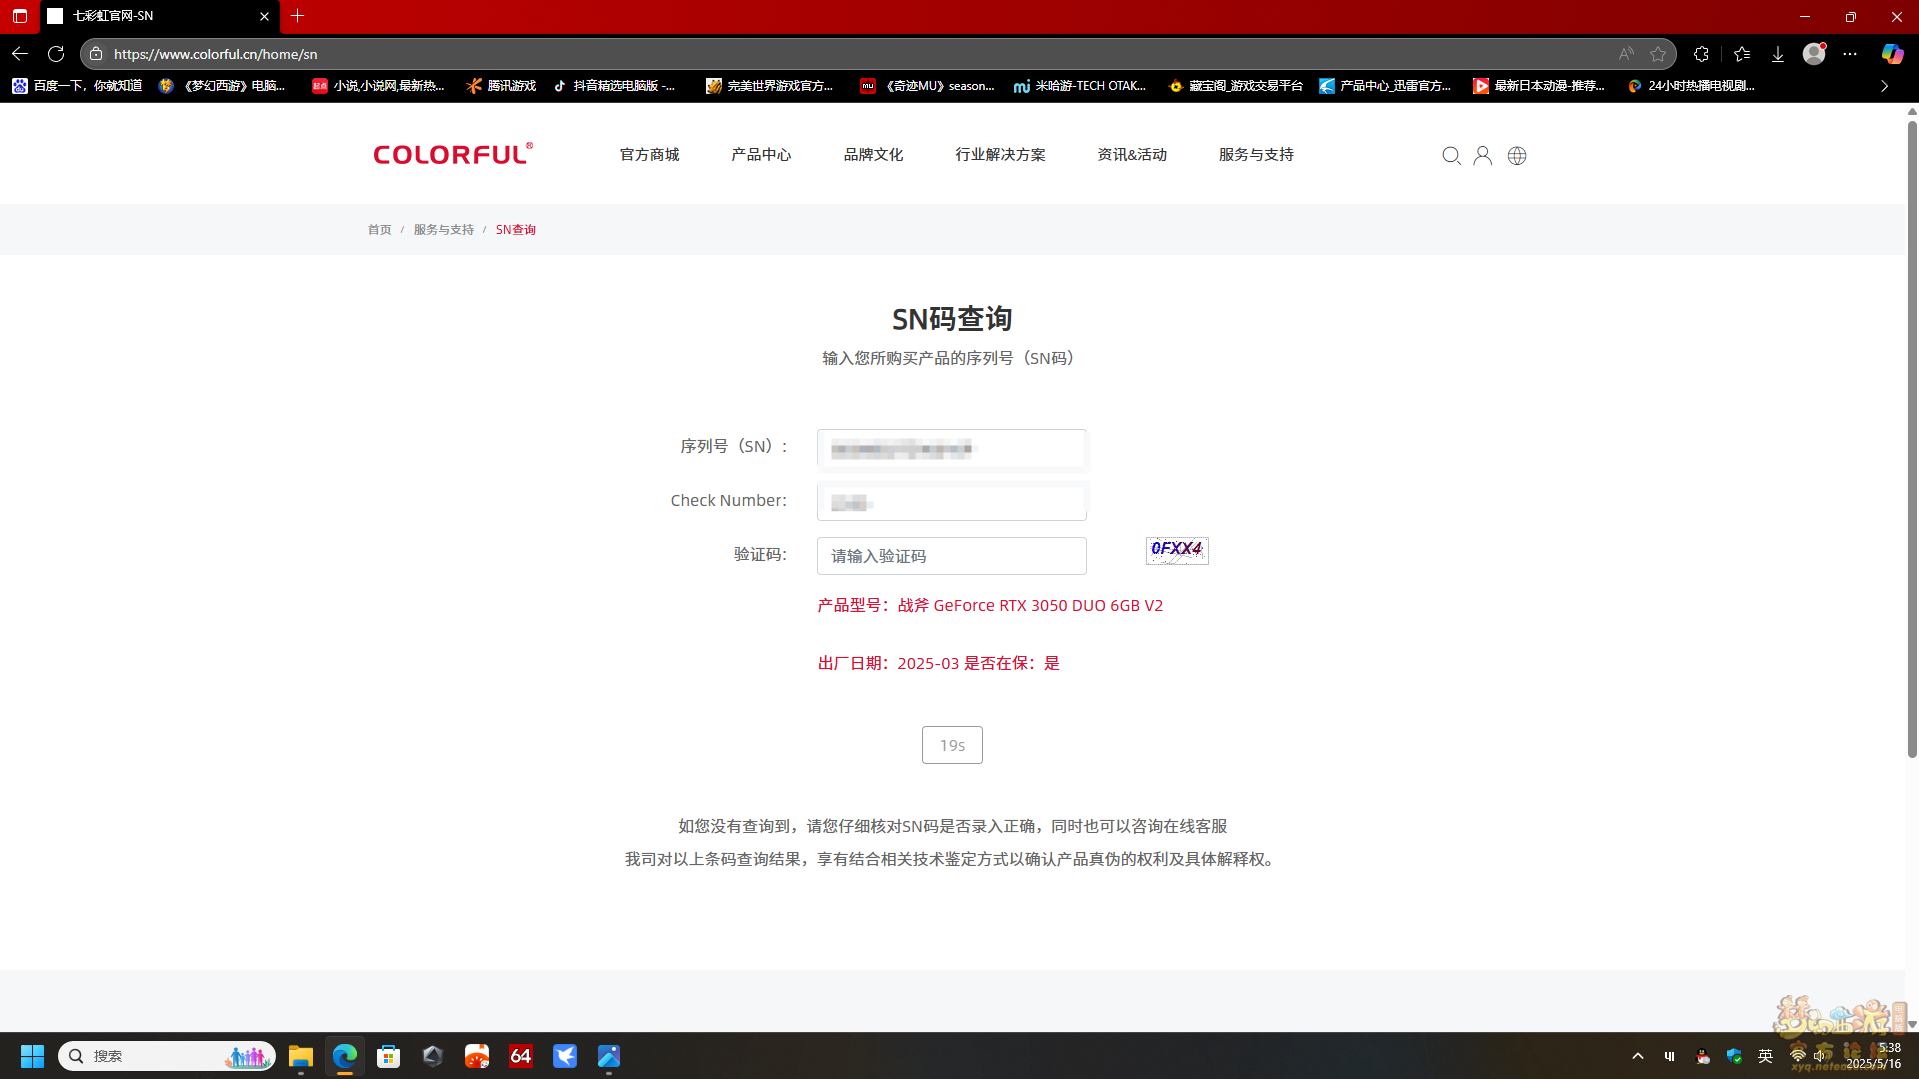Image resolution: width=1919 pixels, height=1079 pixels.
Task: Refresh the captcha image 0FXX4
Action: [x=1177, y=550]
